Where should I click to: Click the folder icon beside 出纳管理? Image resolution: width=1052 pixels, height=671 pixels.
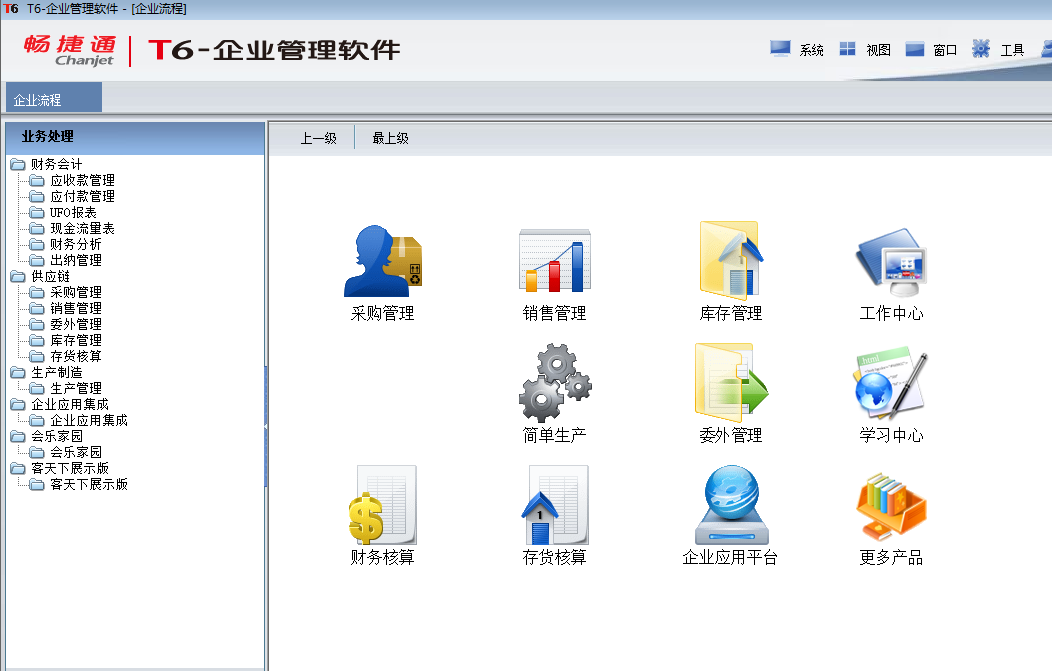coord(37,260)
